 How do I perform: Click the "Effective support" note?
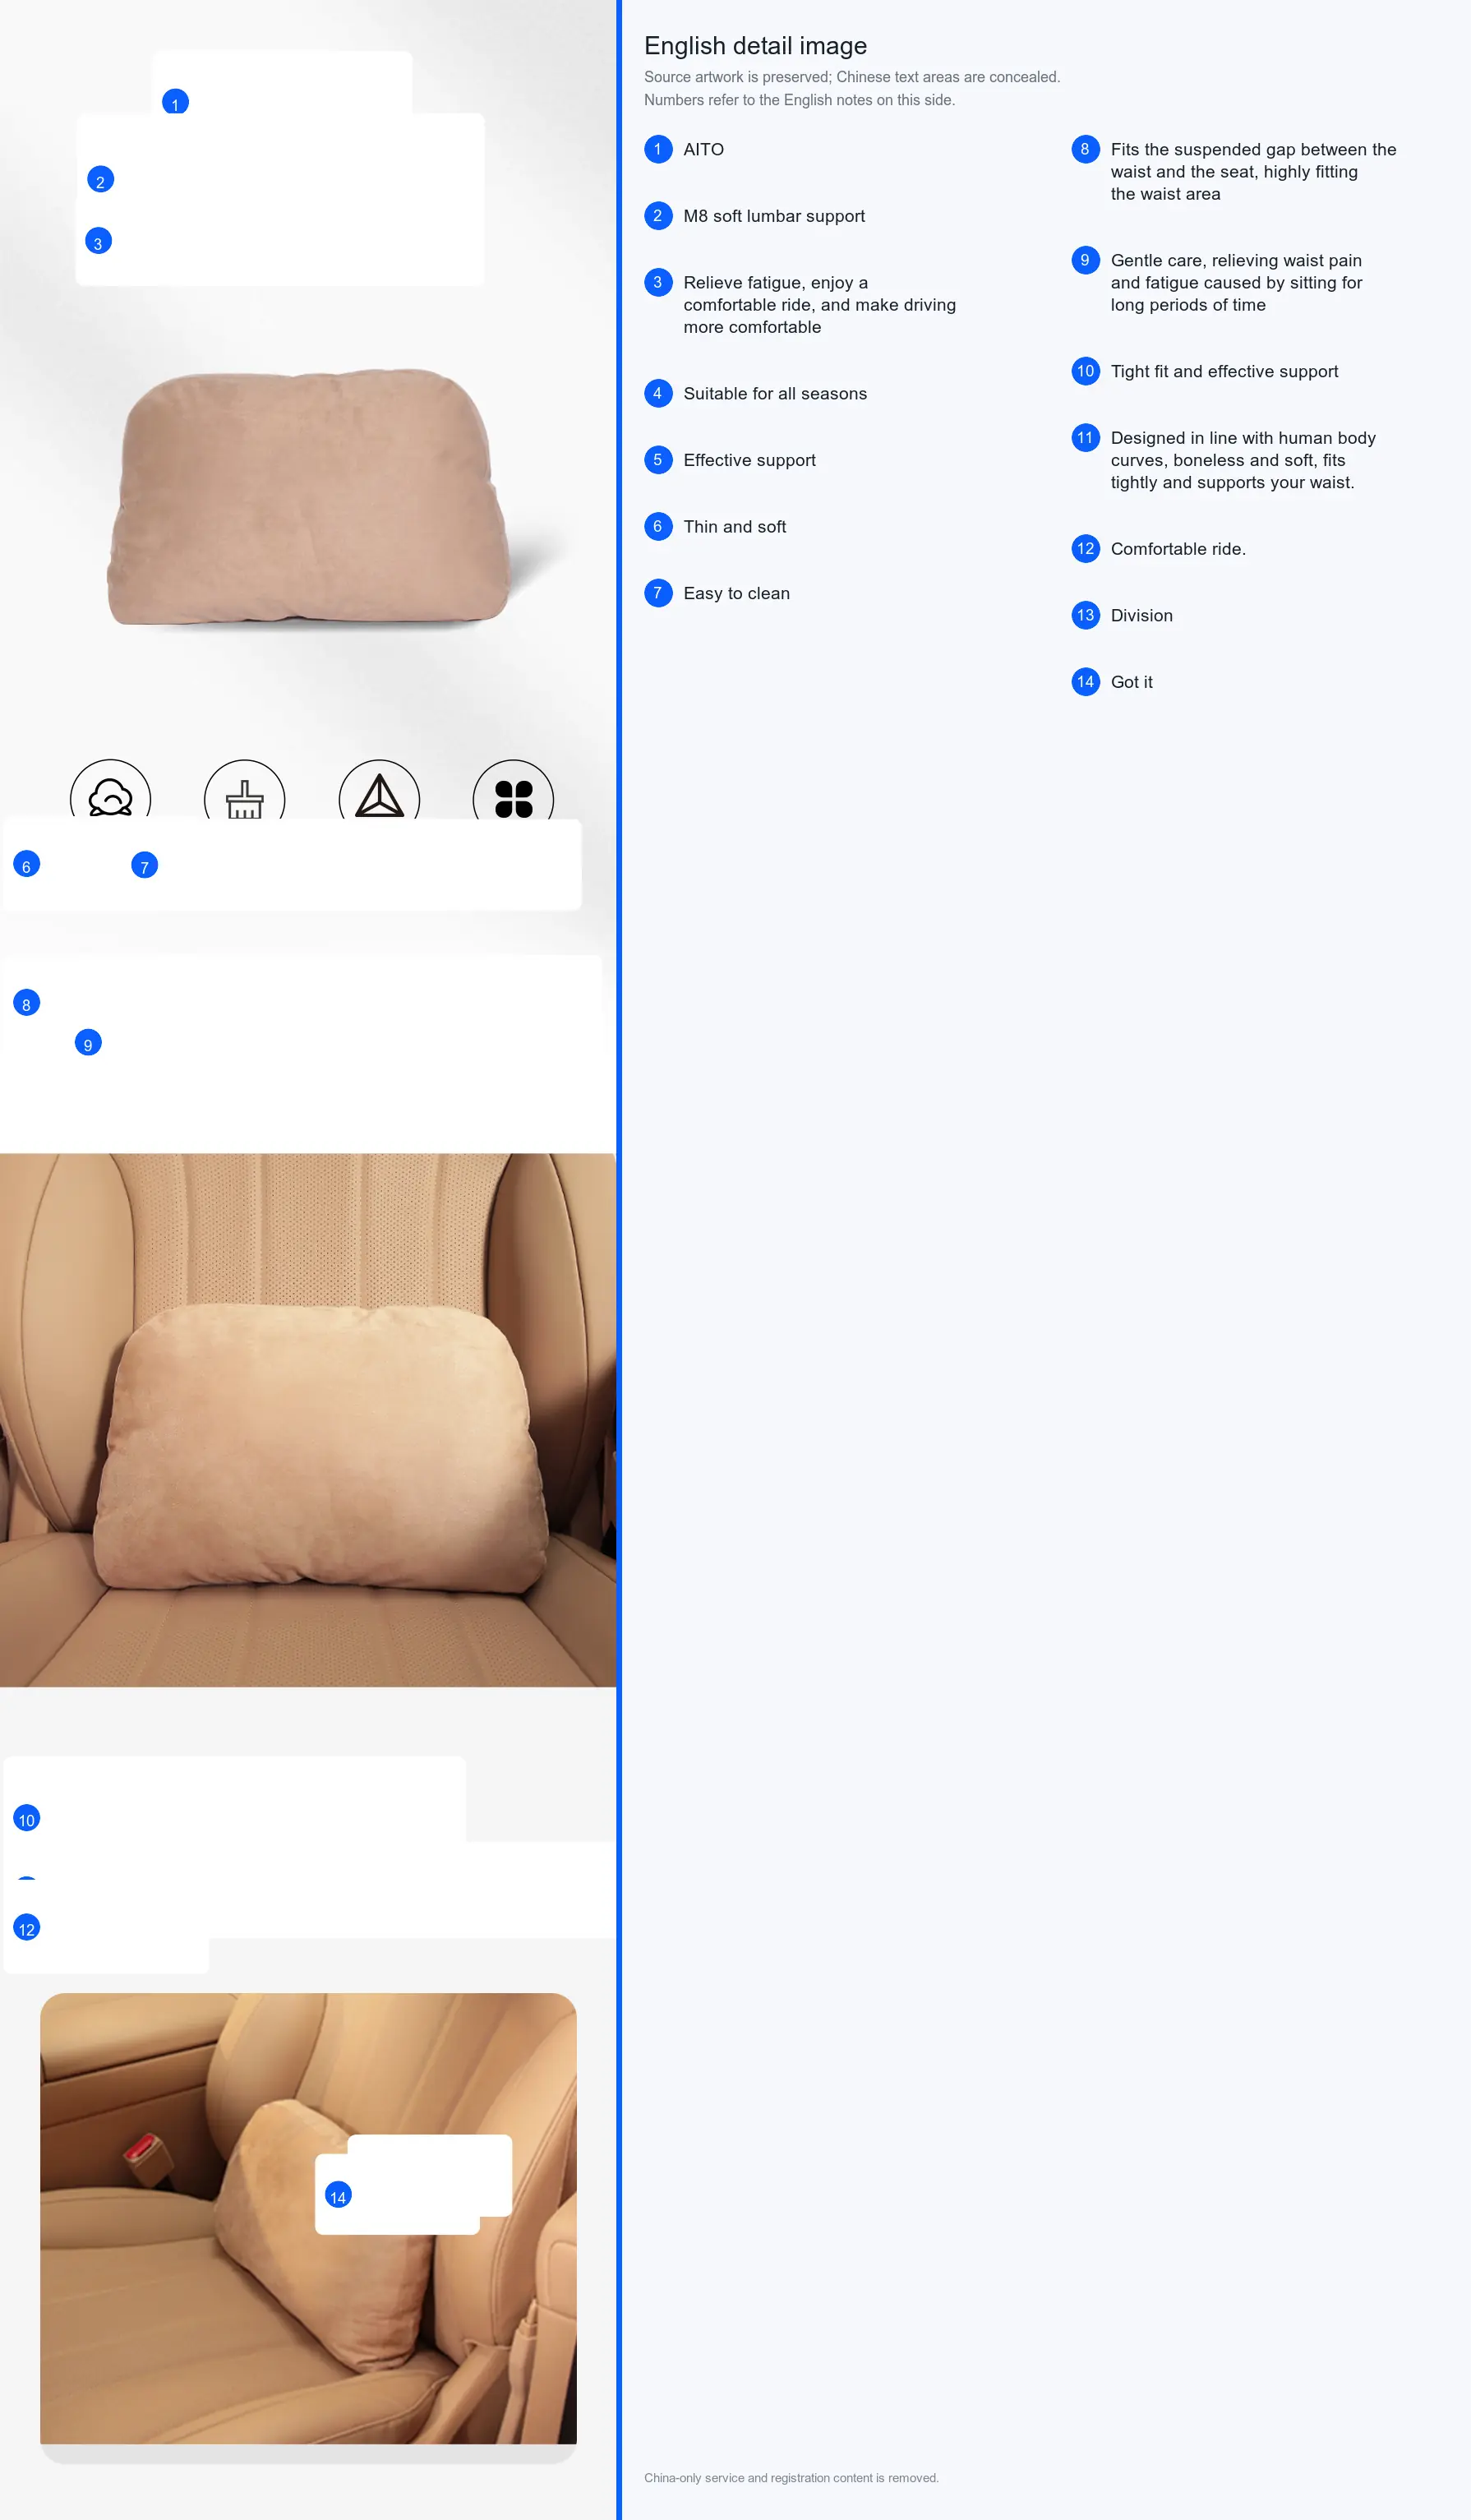(749, 460)
